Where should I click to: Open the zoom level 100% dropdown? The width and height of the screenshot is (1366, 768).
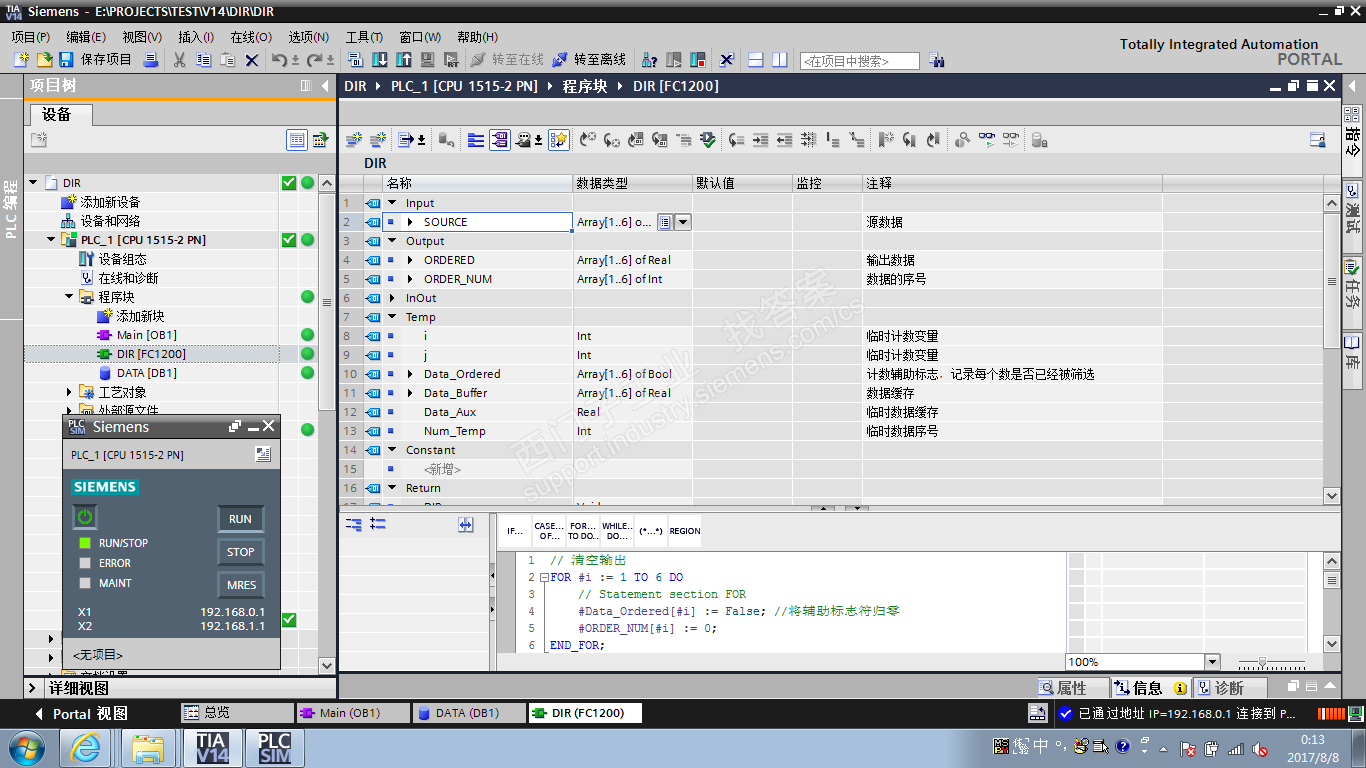pos(1212,662)
